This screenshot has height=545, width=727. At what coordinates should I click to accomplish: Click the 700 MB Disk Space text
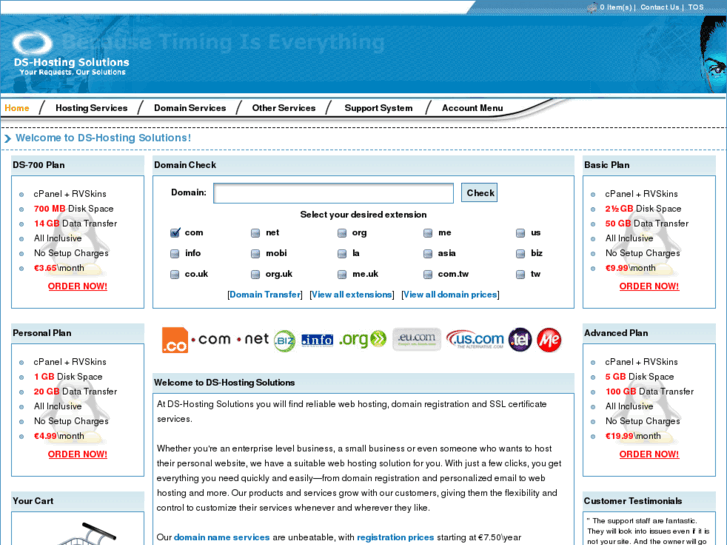coord(74,209)
